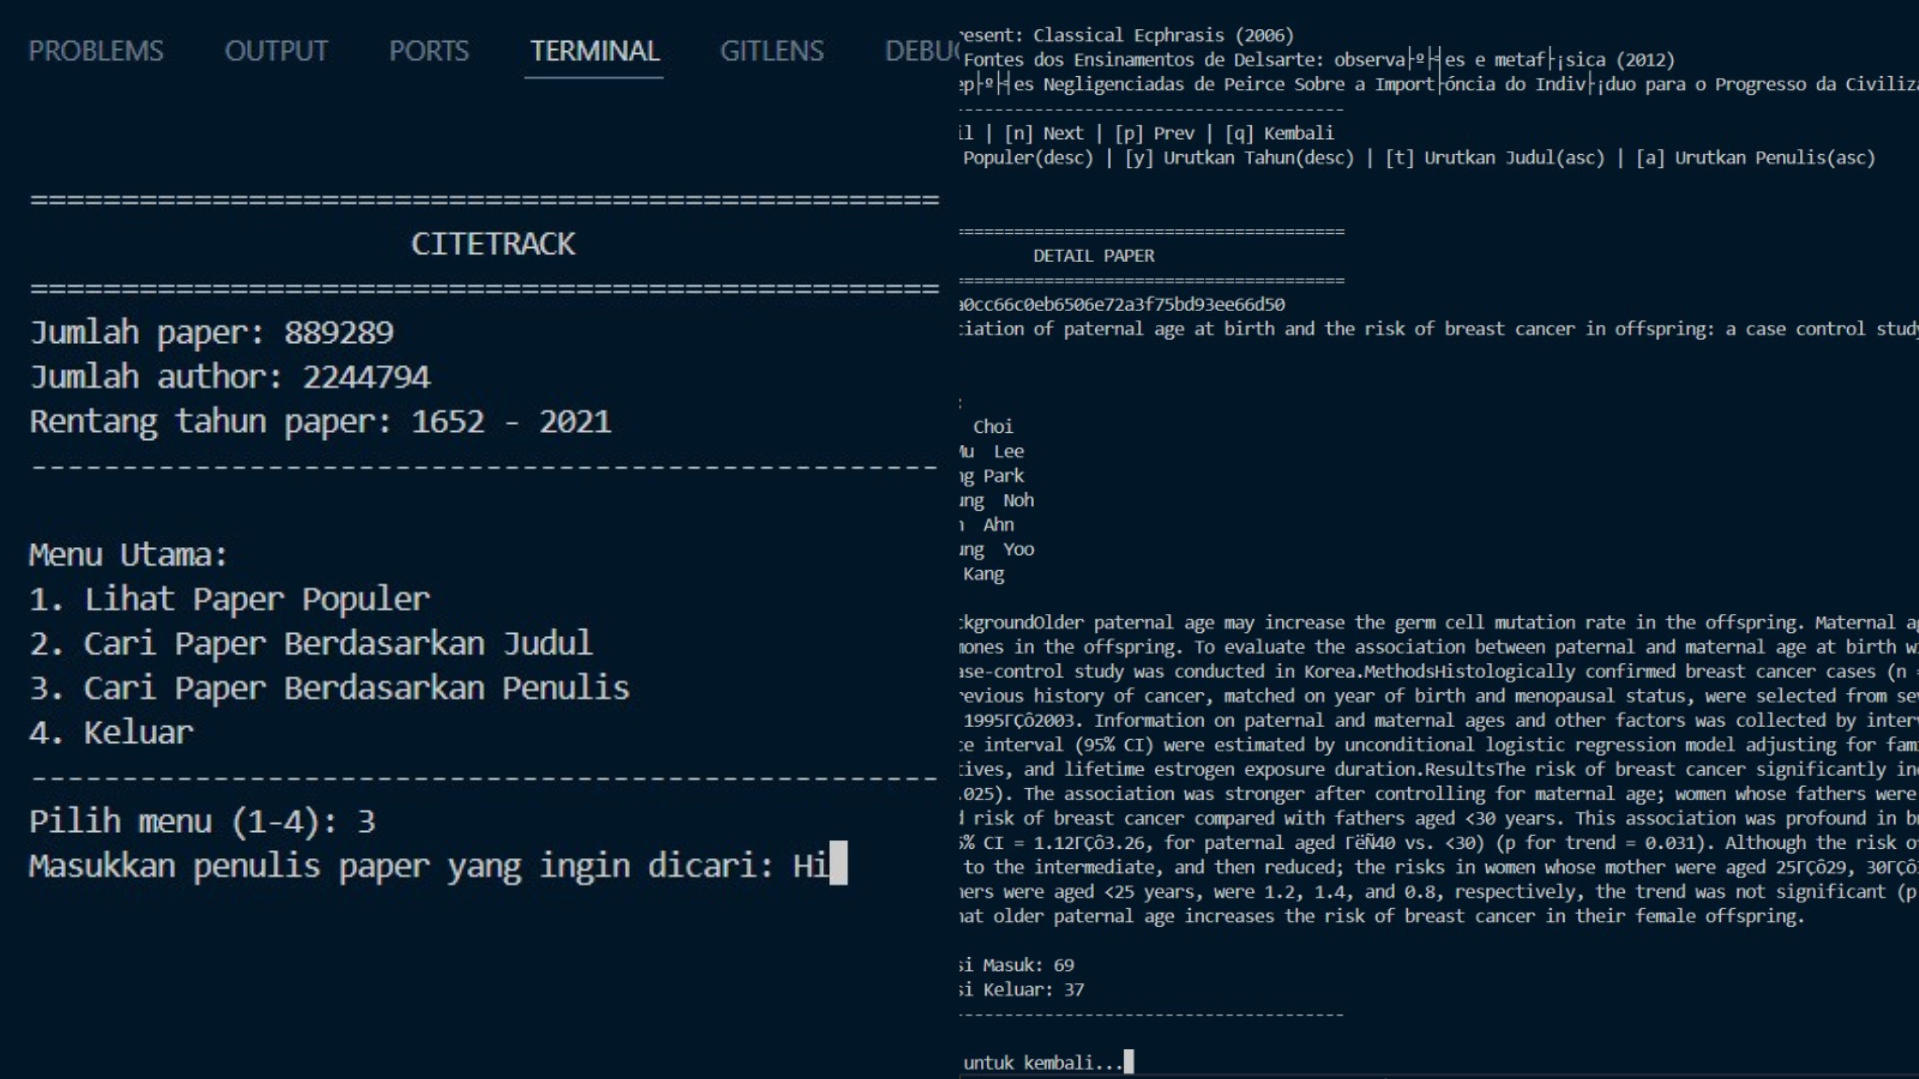1919x1079 pixels.
Task: Click '[q] Kembali' in right terminal
Action: pyautogui.click(x=1279, y=133)
